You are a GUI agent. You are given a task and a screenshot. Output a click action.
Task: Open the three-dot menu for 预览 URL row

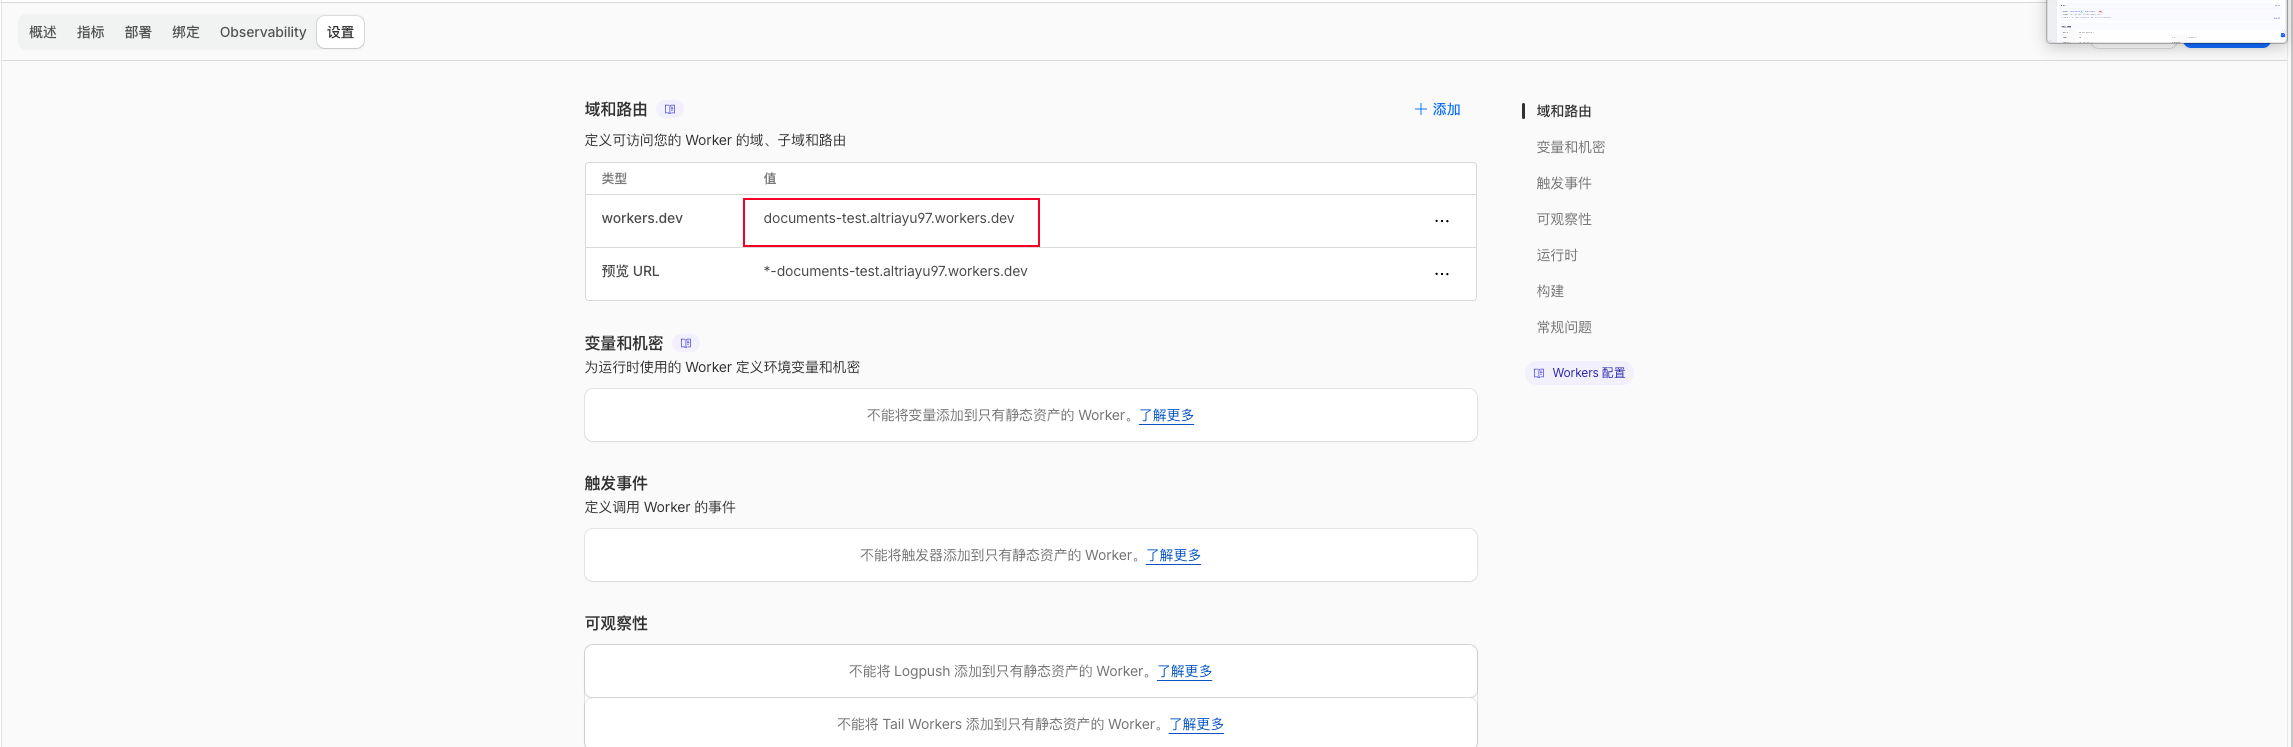[x=1441, y=274]
